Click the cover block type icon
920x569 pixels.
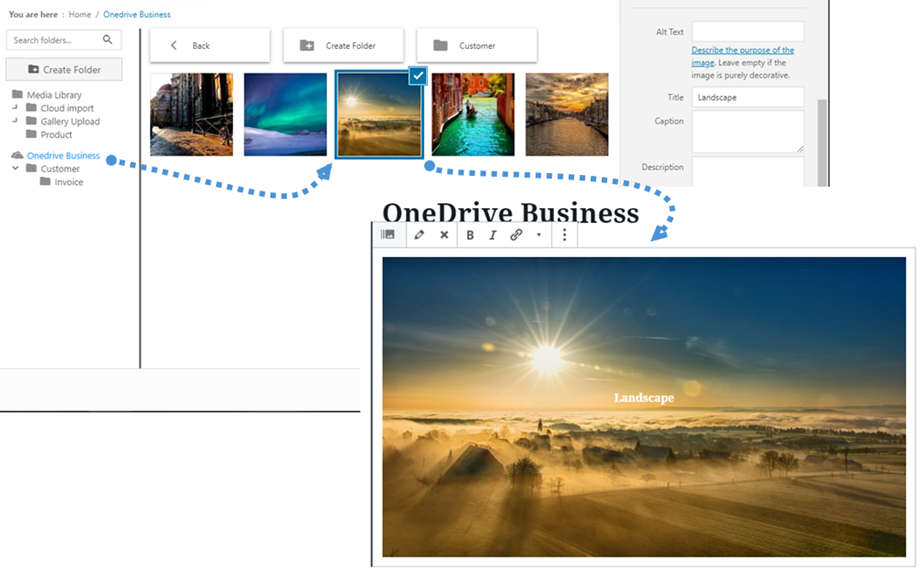click(x=388, y=235)
